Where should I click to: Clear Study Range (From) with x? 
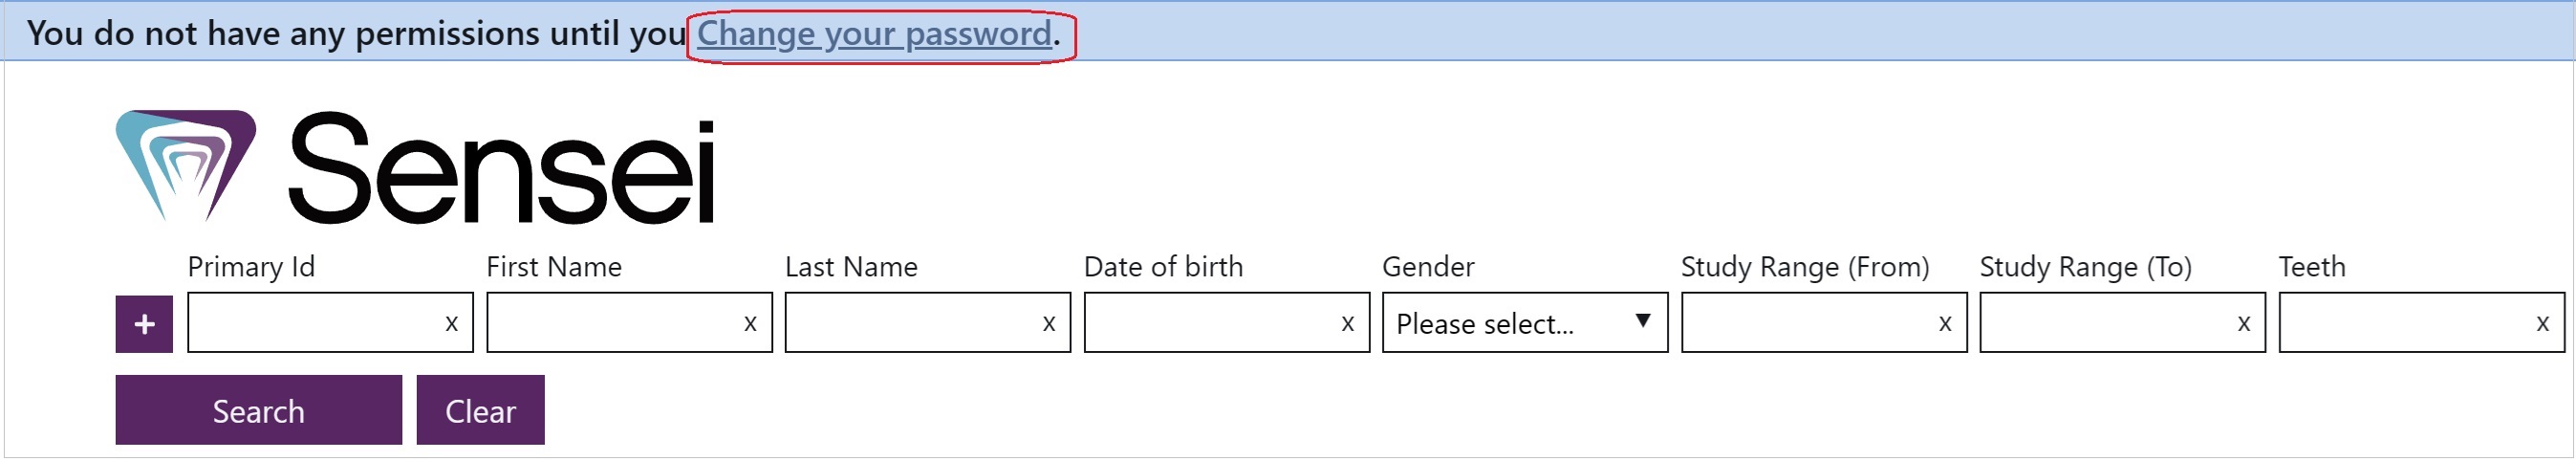pyautogui.click(x=1945, y=324)
